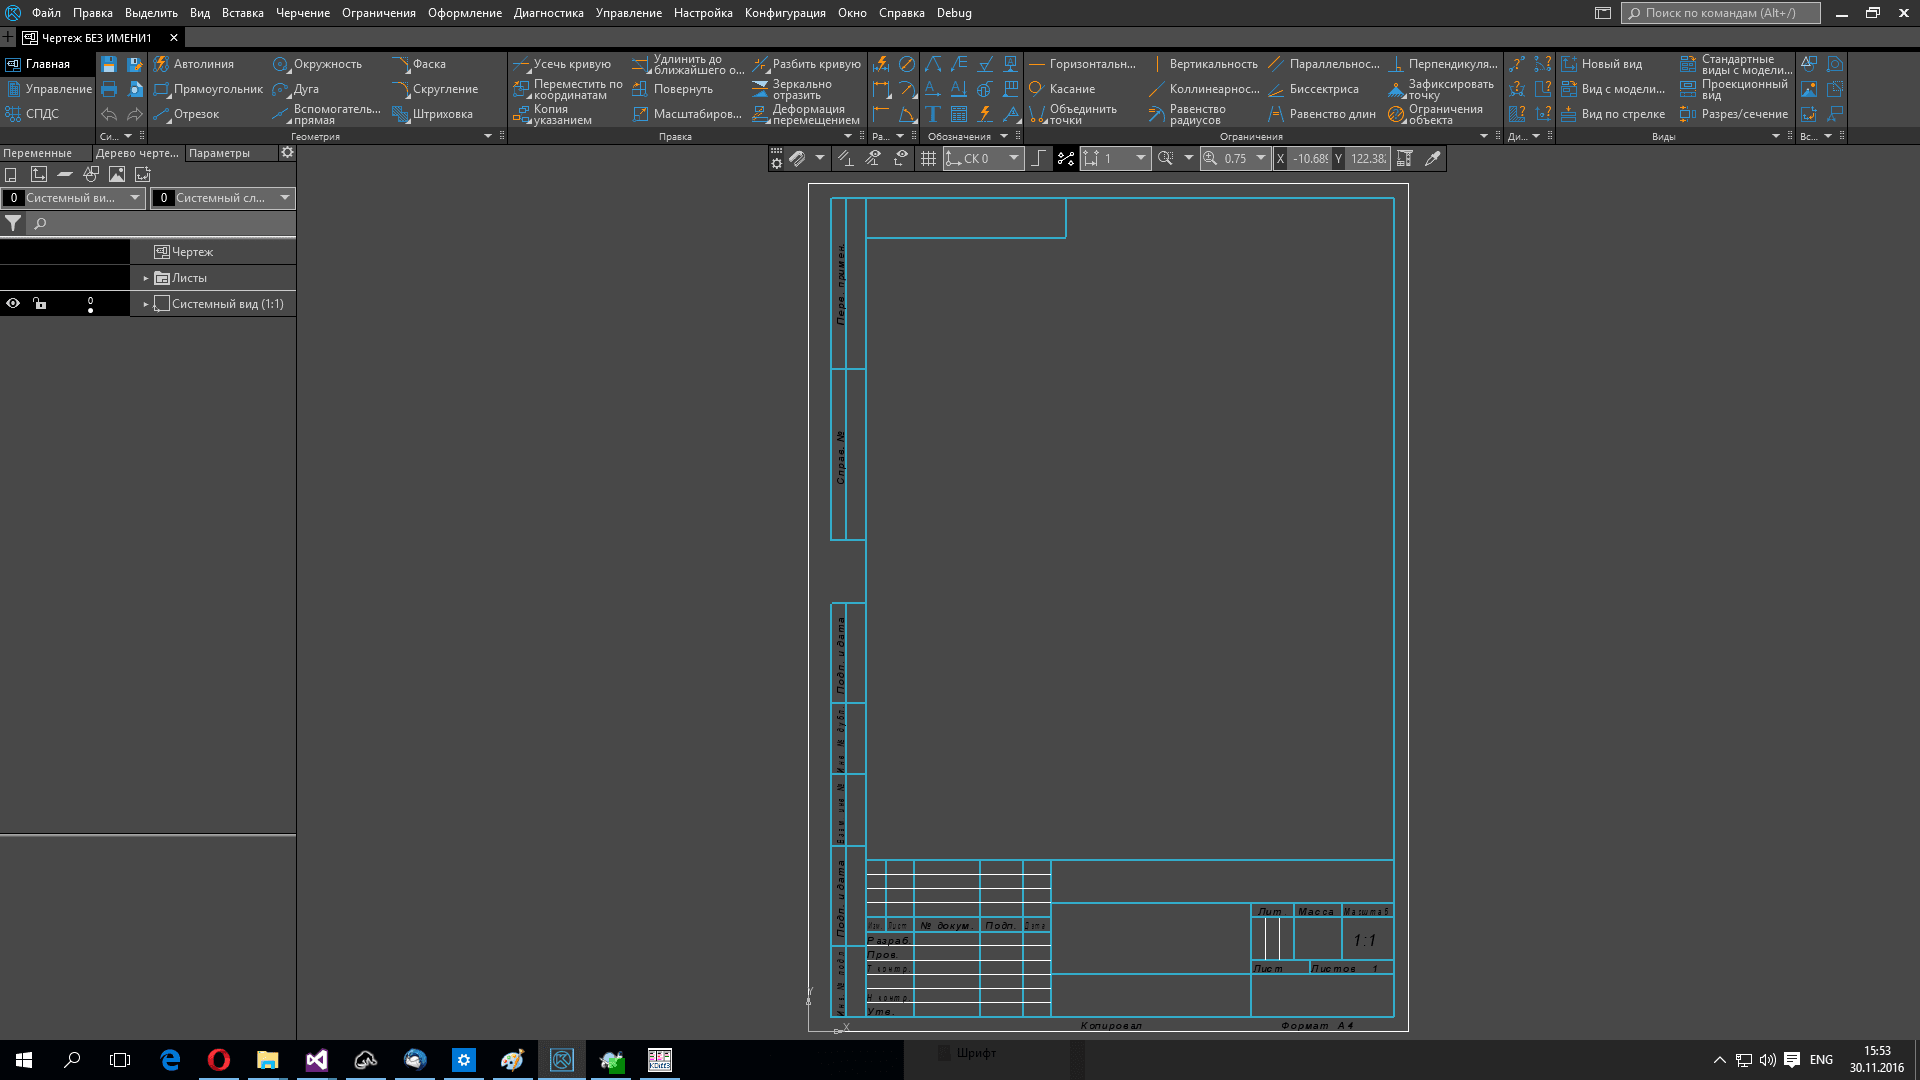1920x1080 pixels.
Task: Select the Автолиния drawing tool
Action: [x=194, y=64]
